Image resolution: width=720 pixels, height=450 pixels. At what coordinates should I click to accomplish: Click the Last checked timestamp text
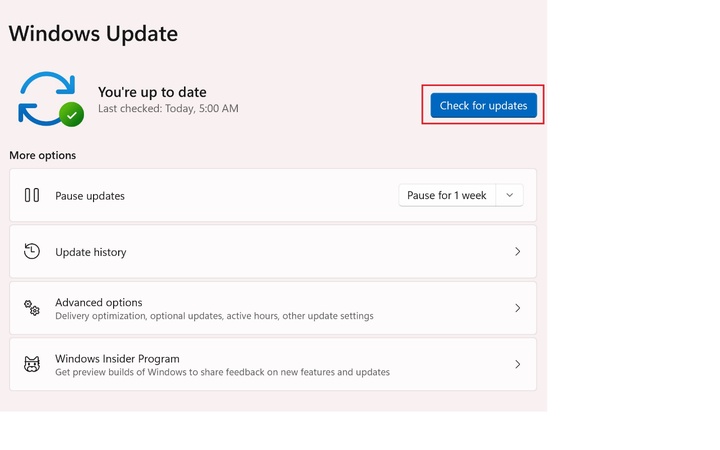point(168,108)
